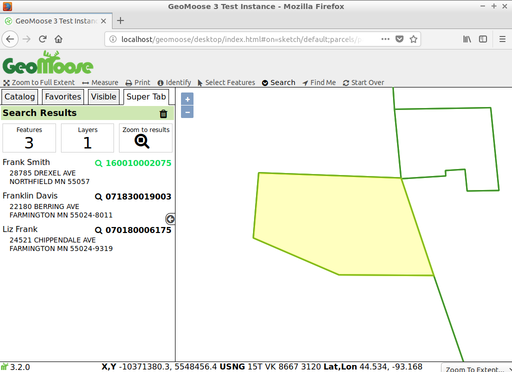Click the Features count box
Image resolution: width=512 pixels, height=372 pixels.
29,138
